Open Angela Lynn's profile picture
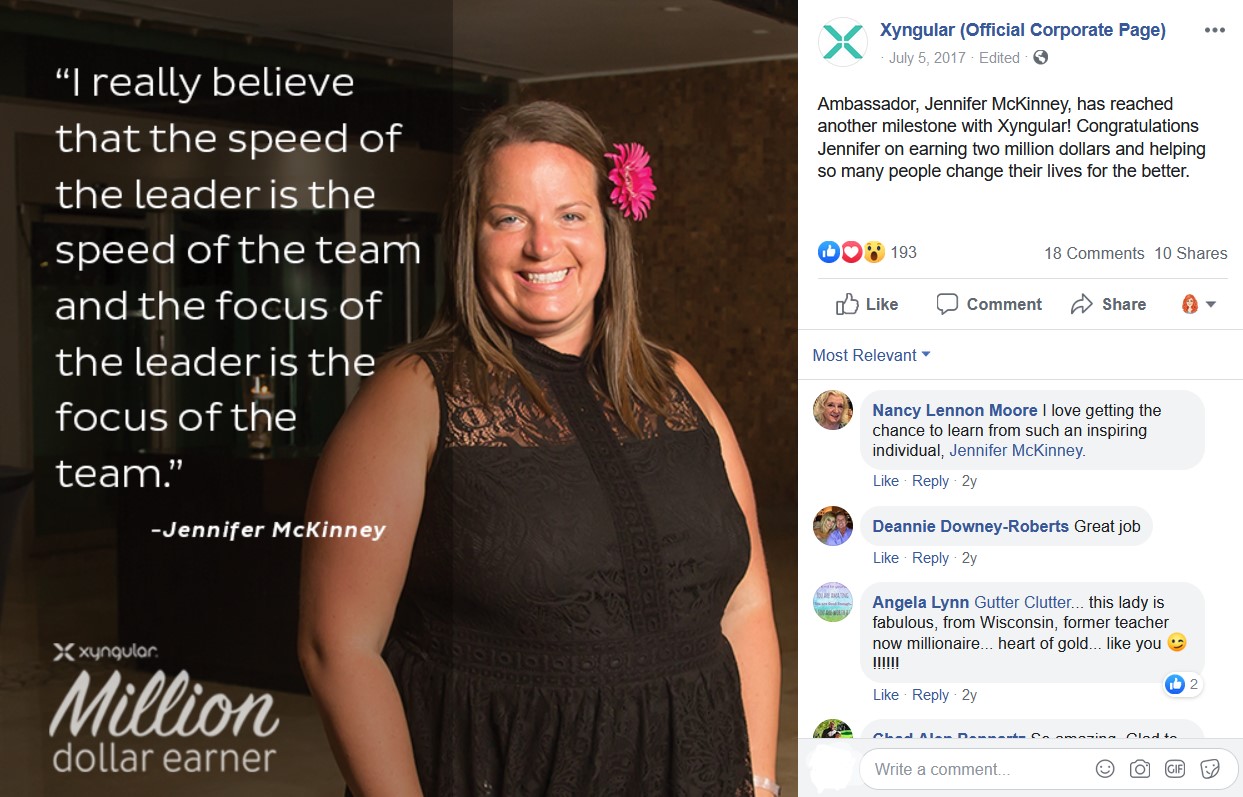 pyautogui.click(x=833, y=602)
